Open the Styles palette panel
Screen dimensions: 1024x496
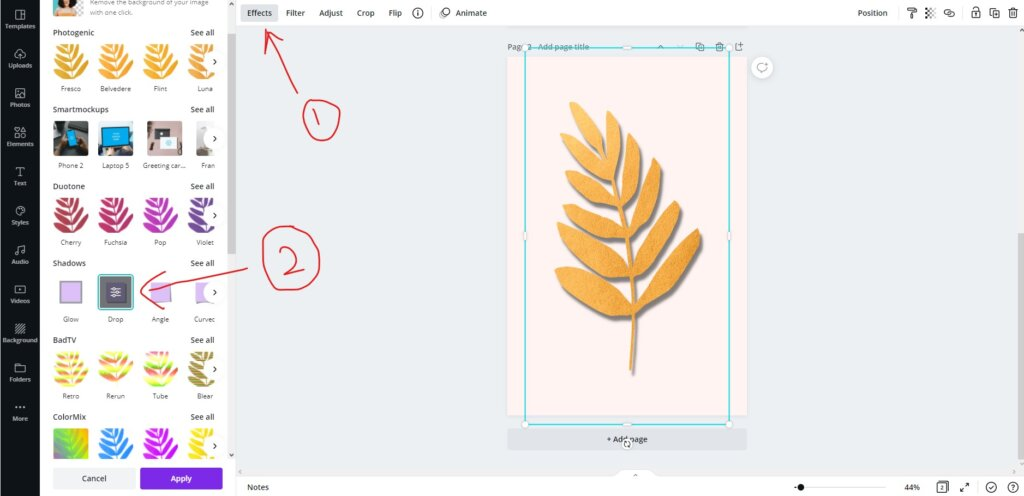(20, 215)
